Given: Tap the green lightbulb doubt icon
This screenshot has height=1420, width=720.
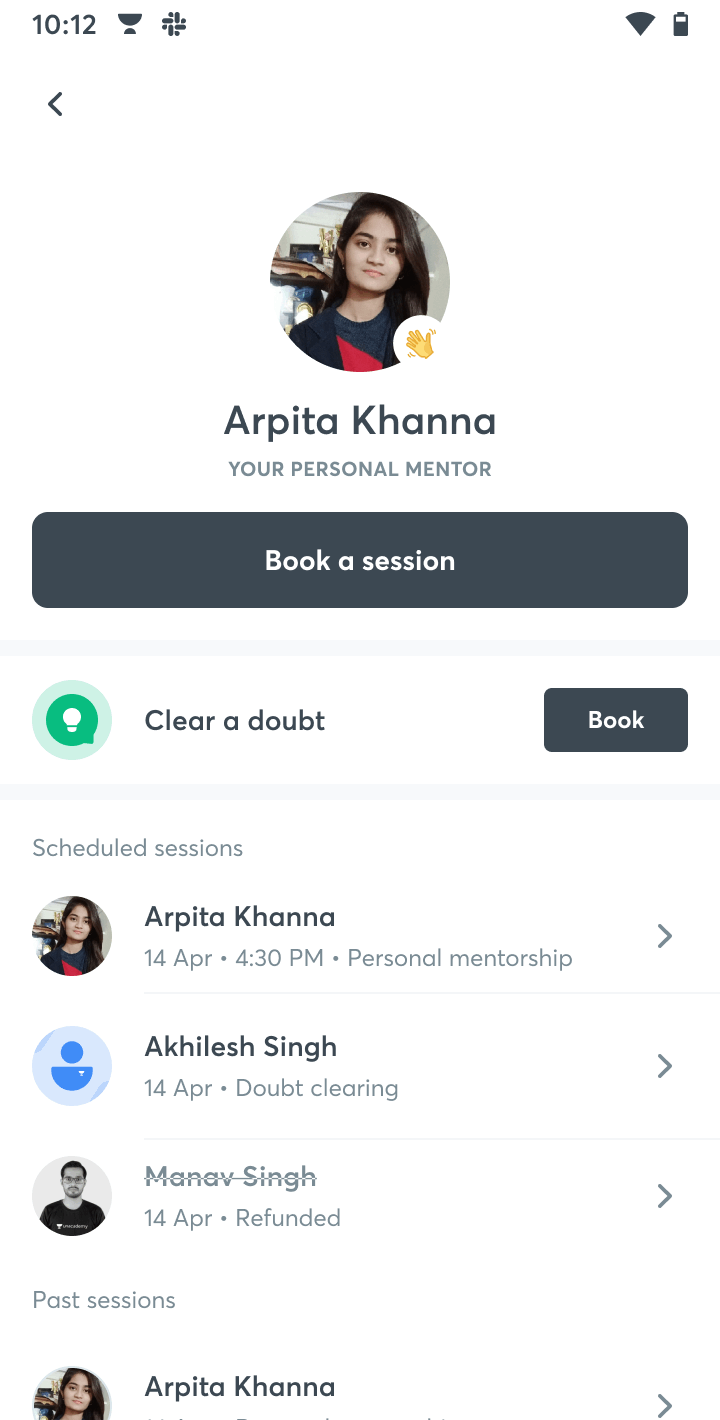Looking at the screenshot, I should point(72,720).
